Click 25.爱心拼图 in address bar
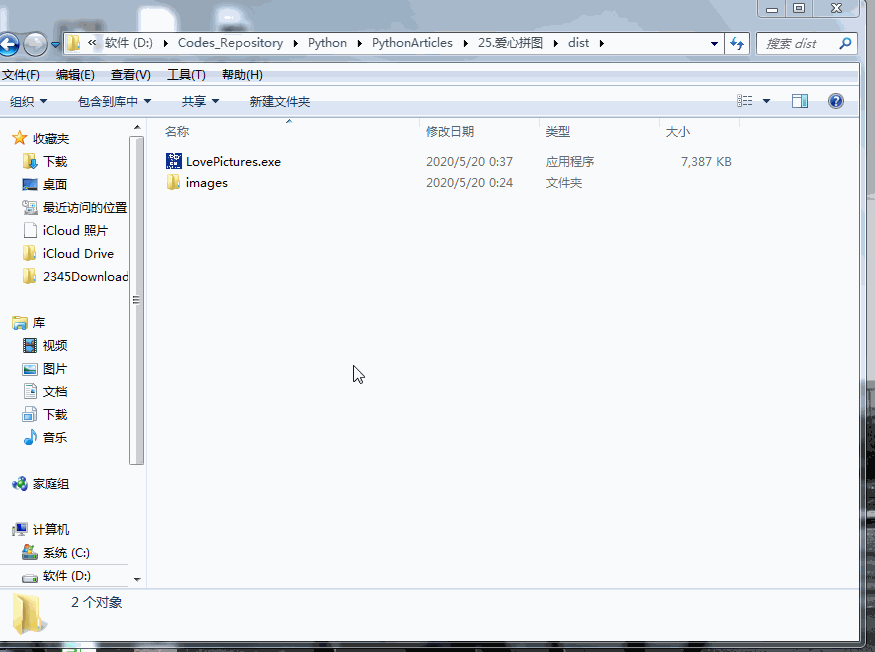Viewport: 875px width, 652px height. pyautogui.click(x=510, y=43)
